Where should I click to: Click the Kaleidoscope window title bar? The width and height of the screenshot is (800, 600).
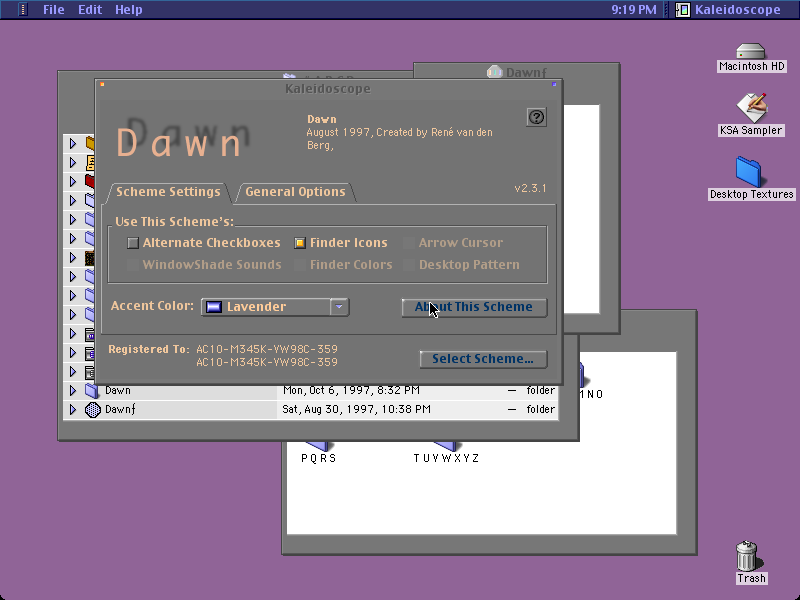[x=328, y=89]
